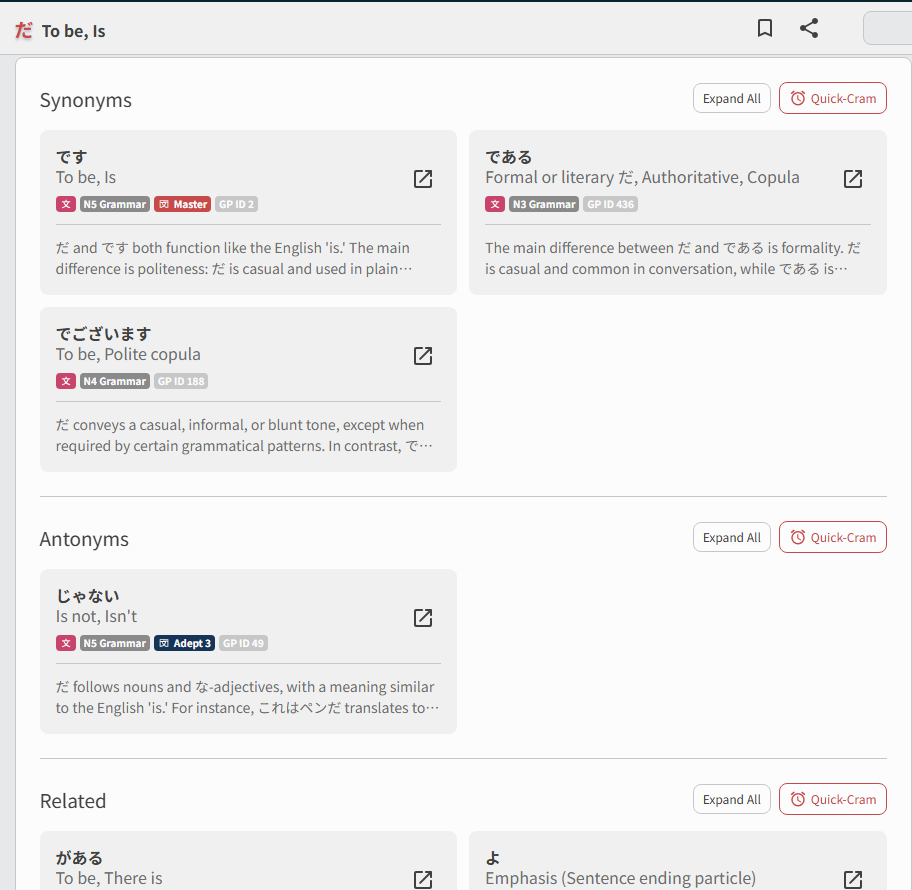Click the Master badge on です card
This screenshot has width=912, height=890.
(182, 204)
